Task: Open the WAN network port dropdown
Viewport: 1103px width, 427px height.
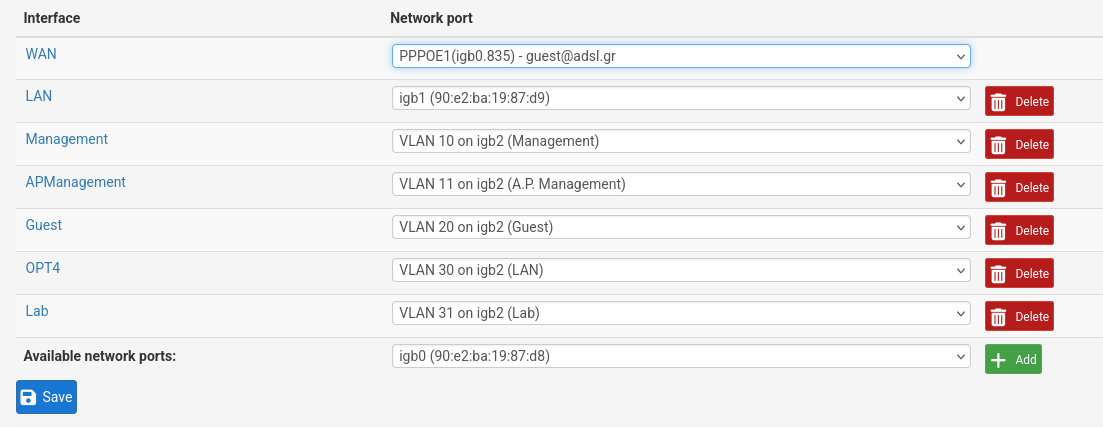Action: tap(681, 55)
